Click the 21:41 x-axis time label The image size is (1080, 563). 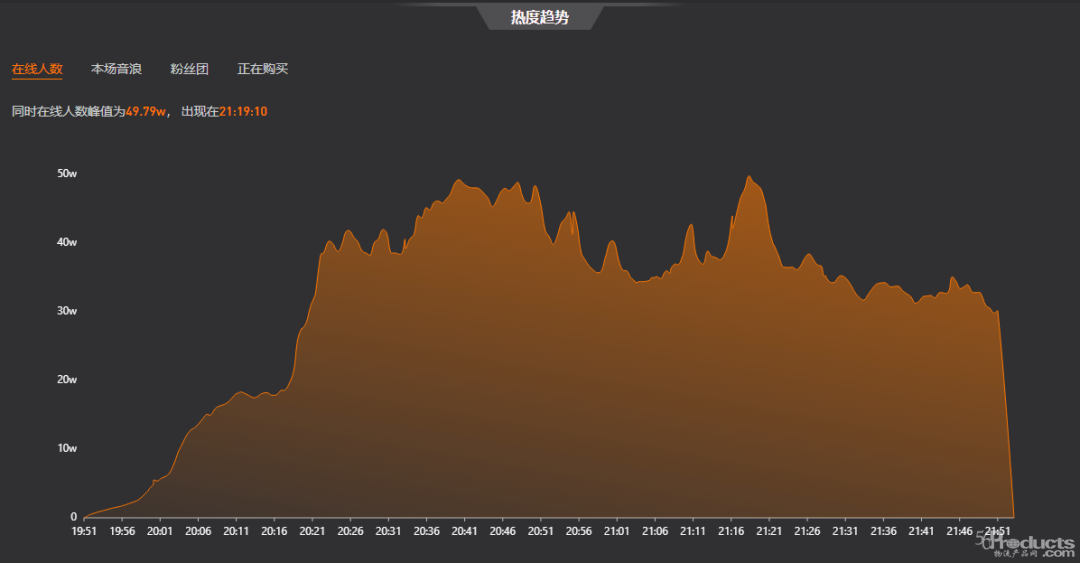click(921, 532)
